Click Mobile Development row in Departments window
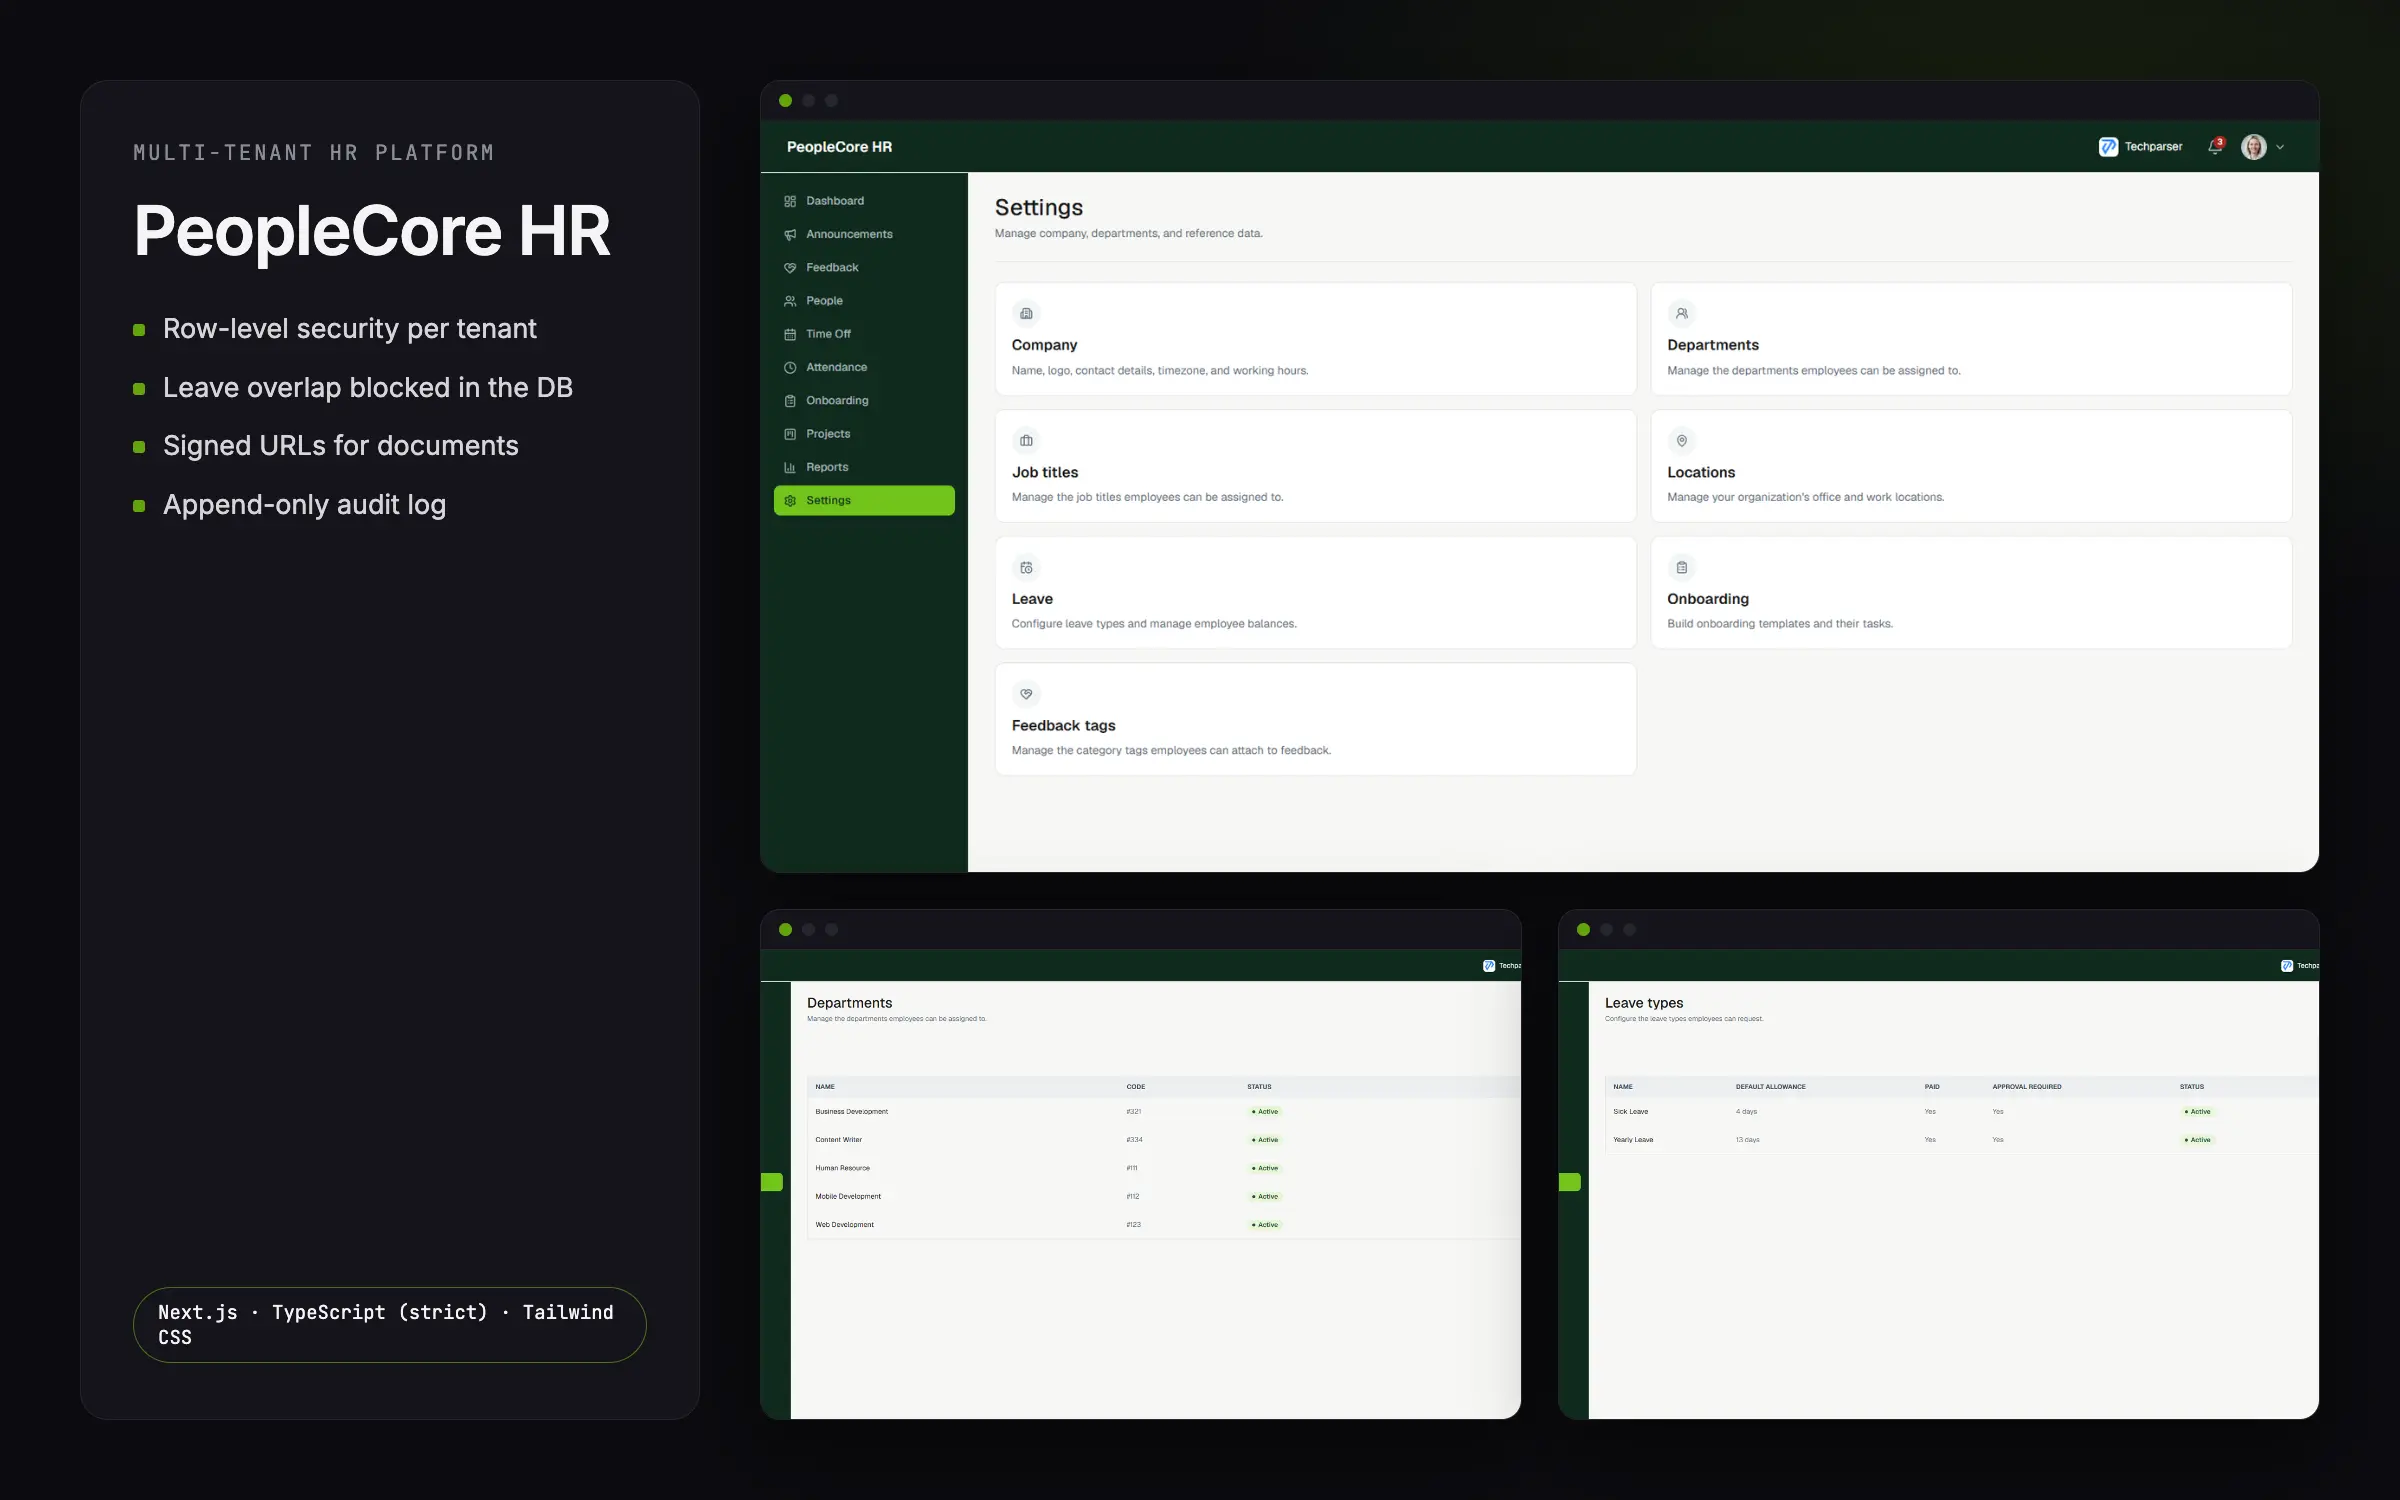This screenshot has width=2400, height=1500. tap(1164, 1196)
